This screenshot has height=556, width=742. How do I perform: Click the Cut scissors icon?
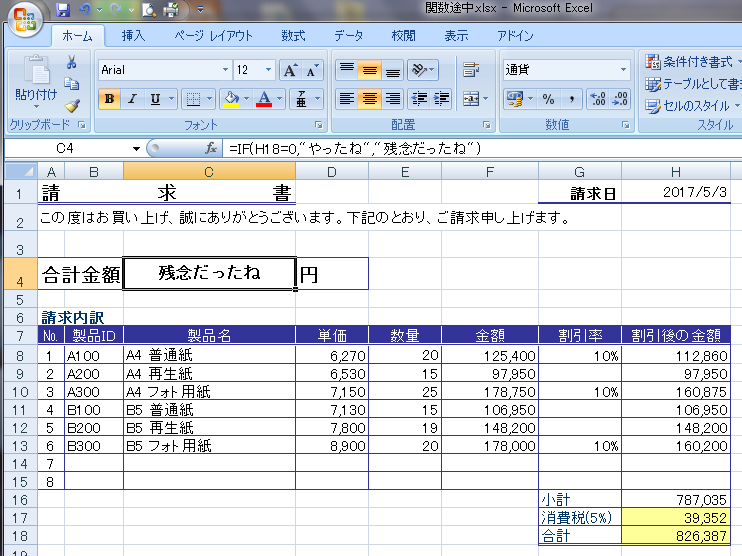click(72, 62)
